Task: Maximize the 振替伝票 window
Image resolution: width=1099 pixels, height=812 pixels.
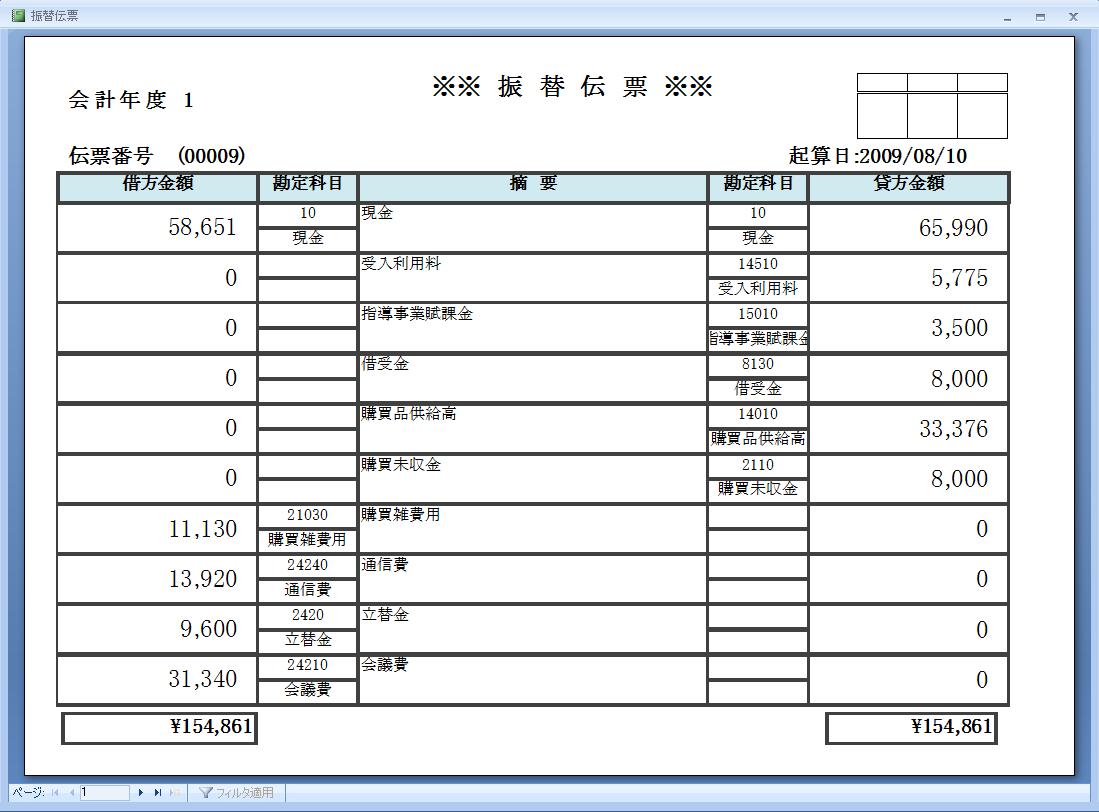Action: pyautogui.click(x=1040, y=17)
